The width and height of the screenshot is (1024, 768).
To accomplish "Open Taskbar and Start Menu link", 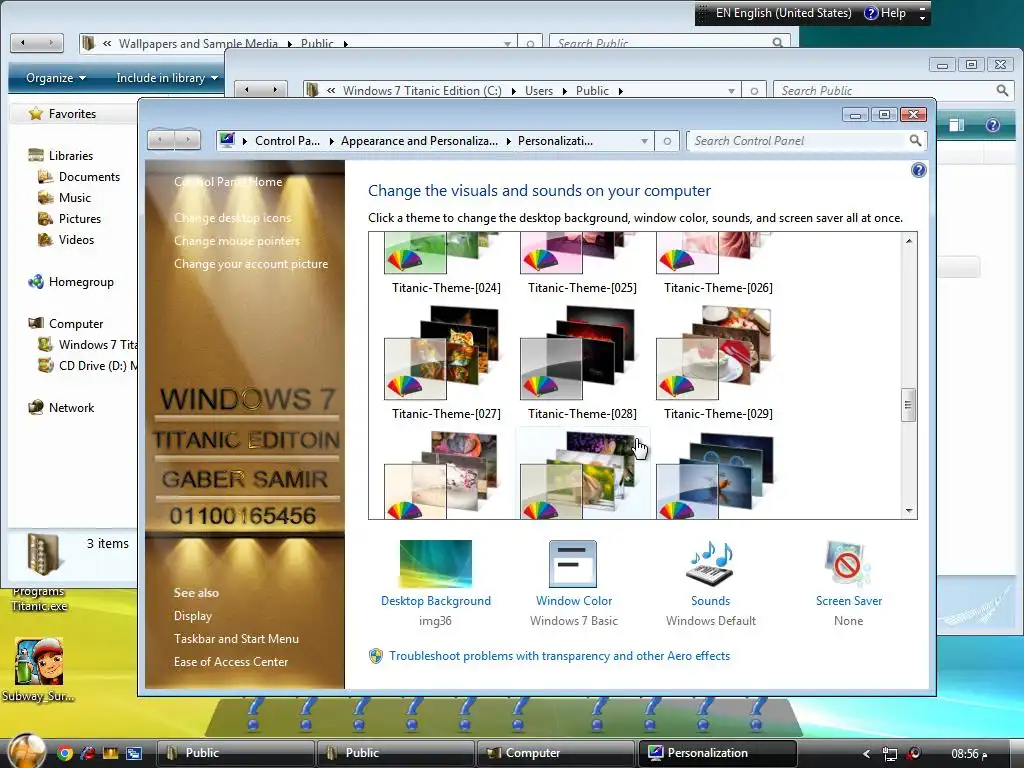I will pyautogui.click(x=236, y=639).
